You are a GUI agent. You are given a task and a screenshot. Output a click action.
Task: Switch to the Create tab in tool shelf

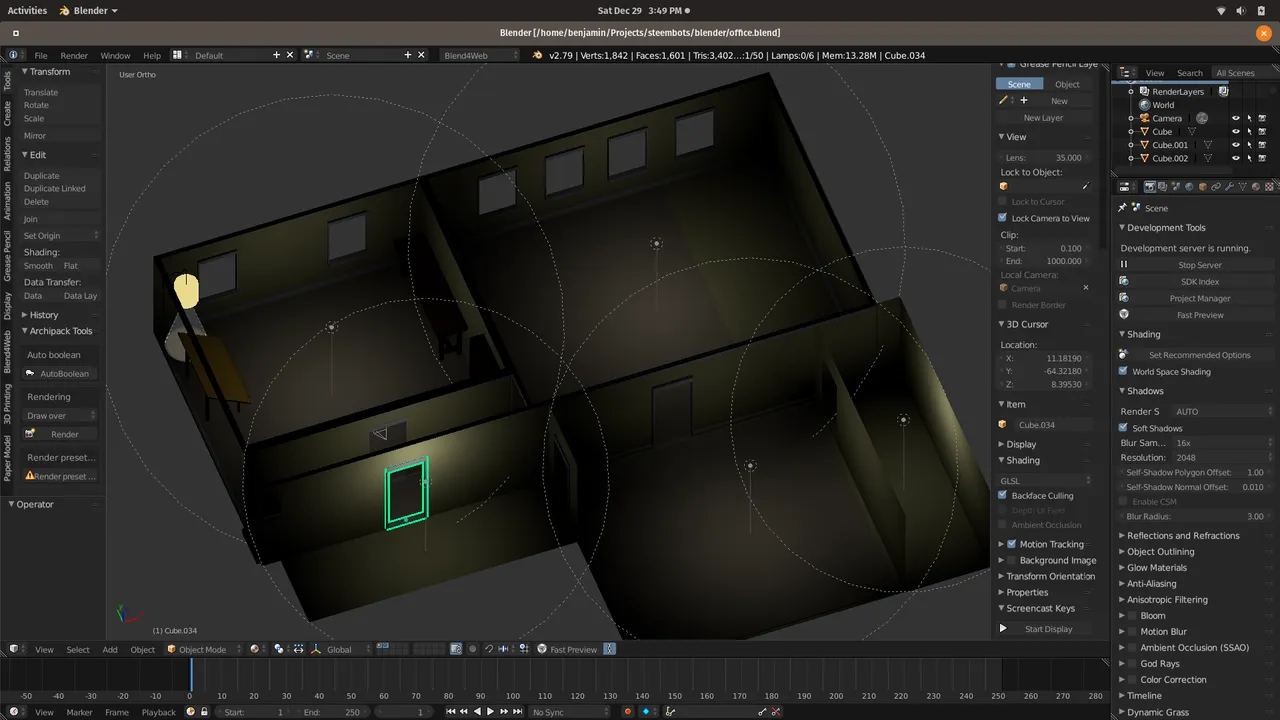point(8,113)
